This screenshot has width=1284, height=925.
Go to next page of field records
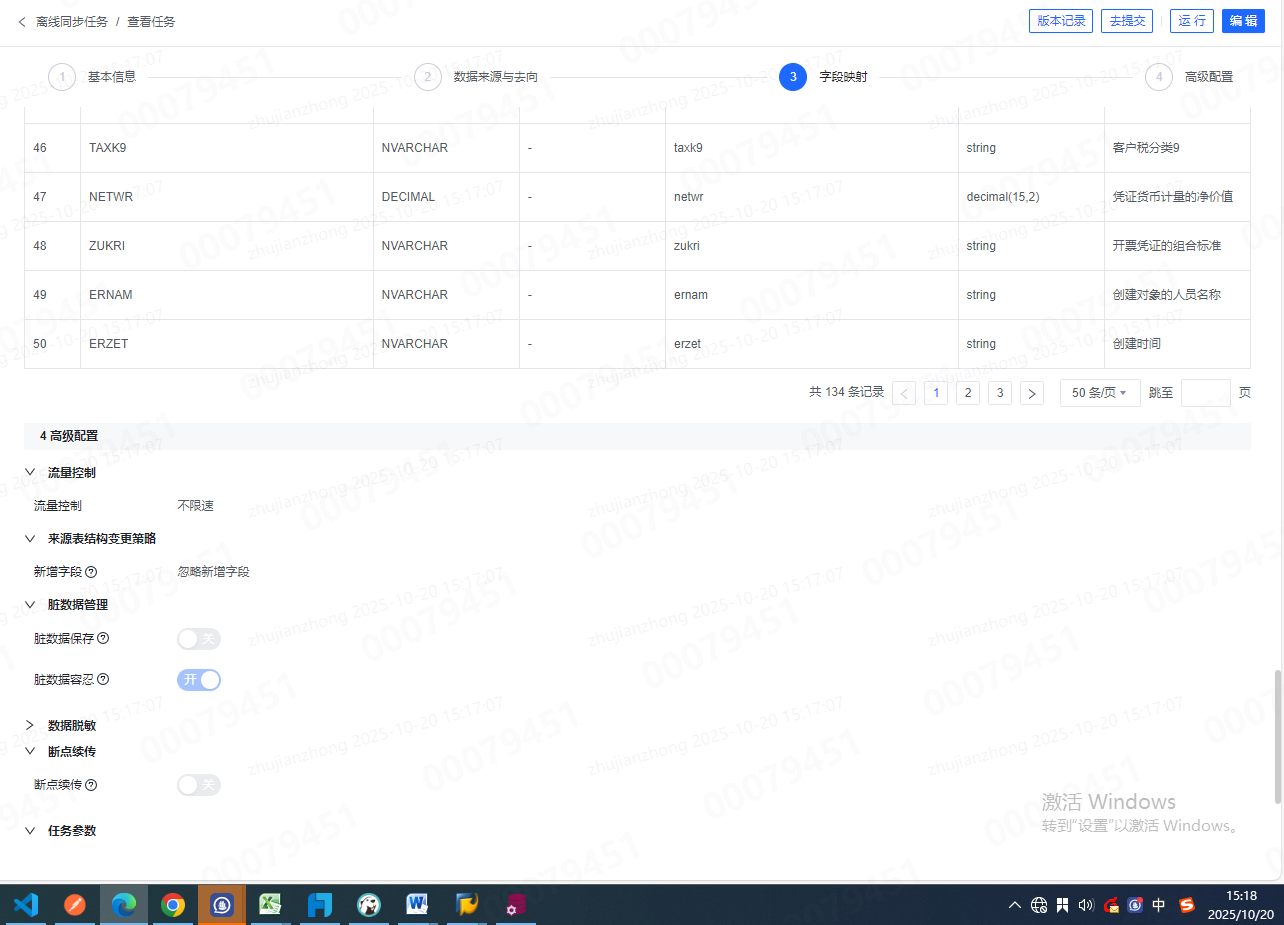pos(1032,393)
